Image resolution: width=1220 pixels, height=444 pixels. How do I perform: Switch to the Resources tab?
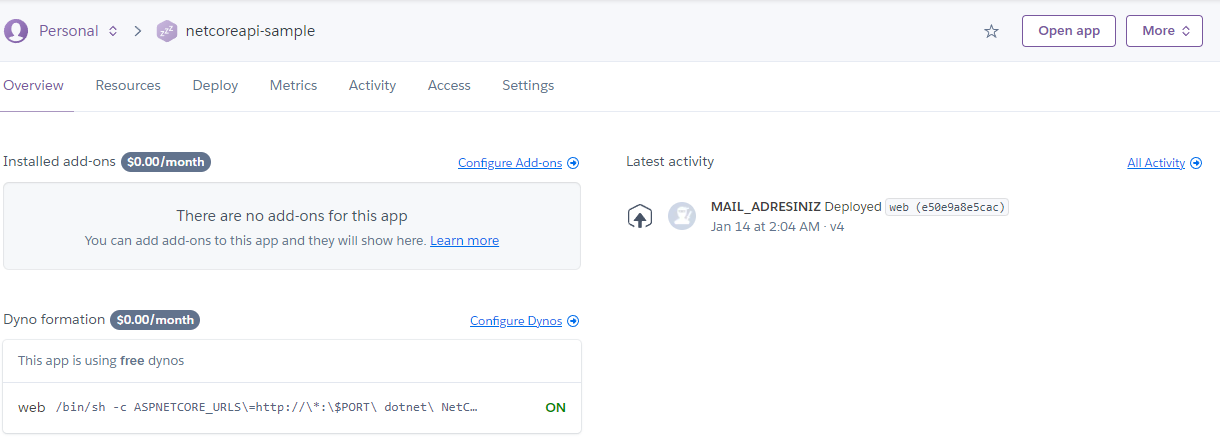tap(128, 86)
